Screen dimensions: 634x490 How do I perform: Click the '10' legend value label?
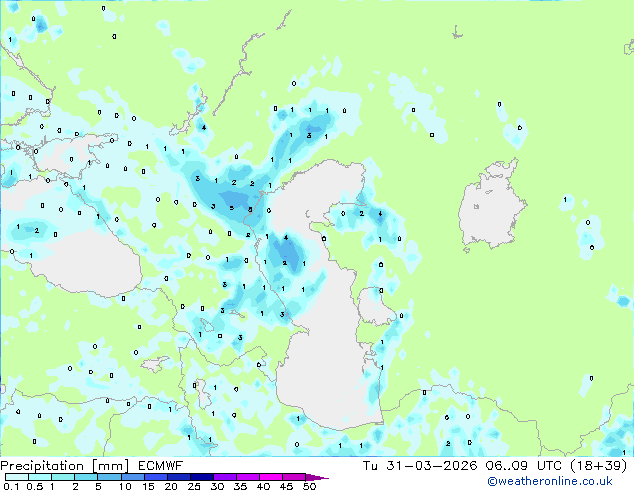[x=125, y=486]
